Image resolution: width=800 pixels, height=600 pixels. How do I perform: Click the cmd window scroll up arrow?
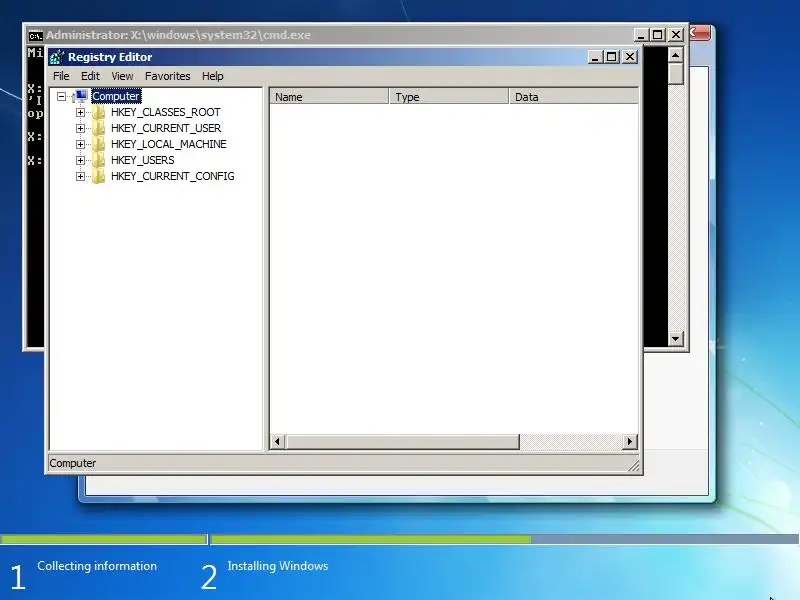(x=676, y=55)
